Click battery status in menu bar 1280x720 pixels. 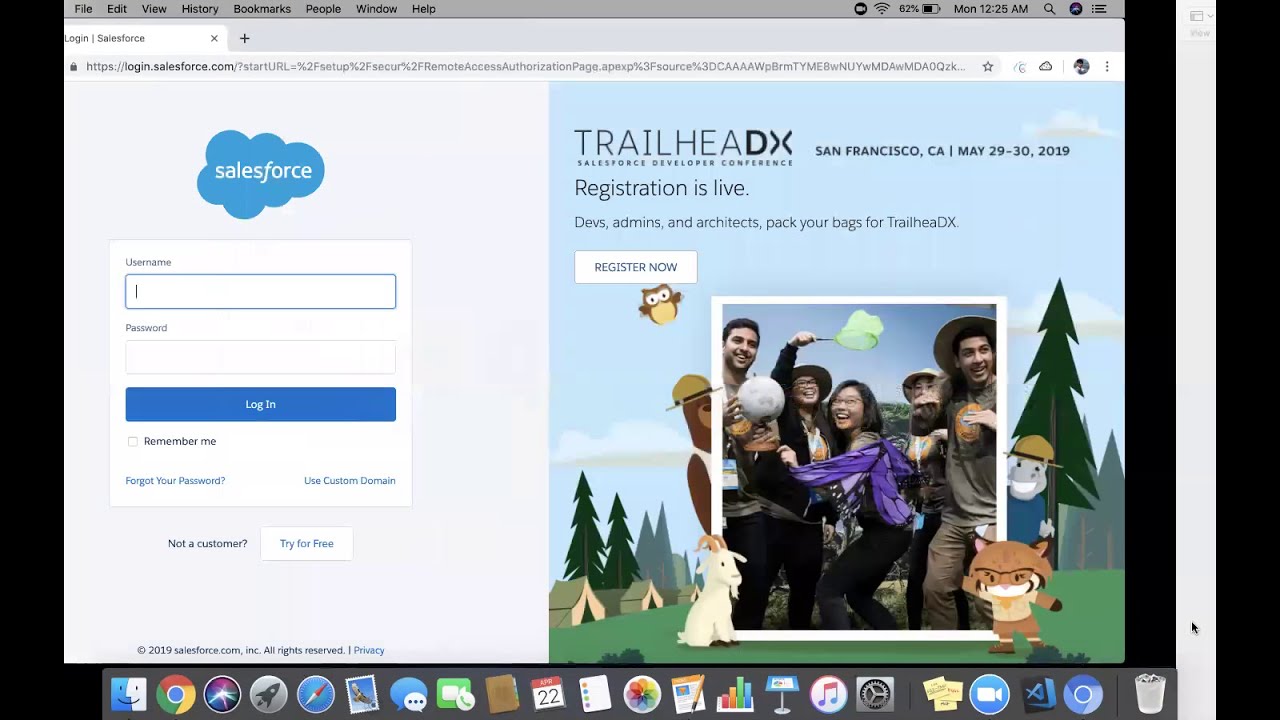(x=920, y=9)
